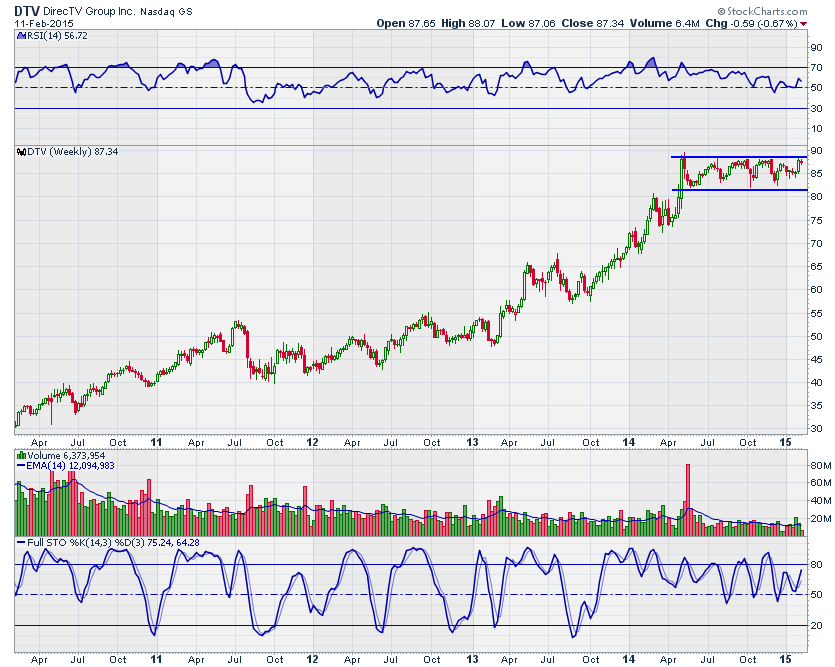The height and width of the screenshot is (667, 835).
Task: Click year 12 label below the stochastic panel
Action: 312,660
